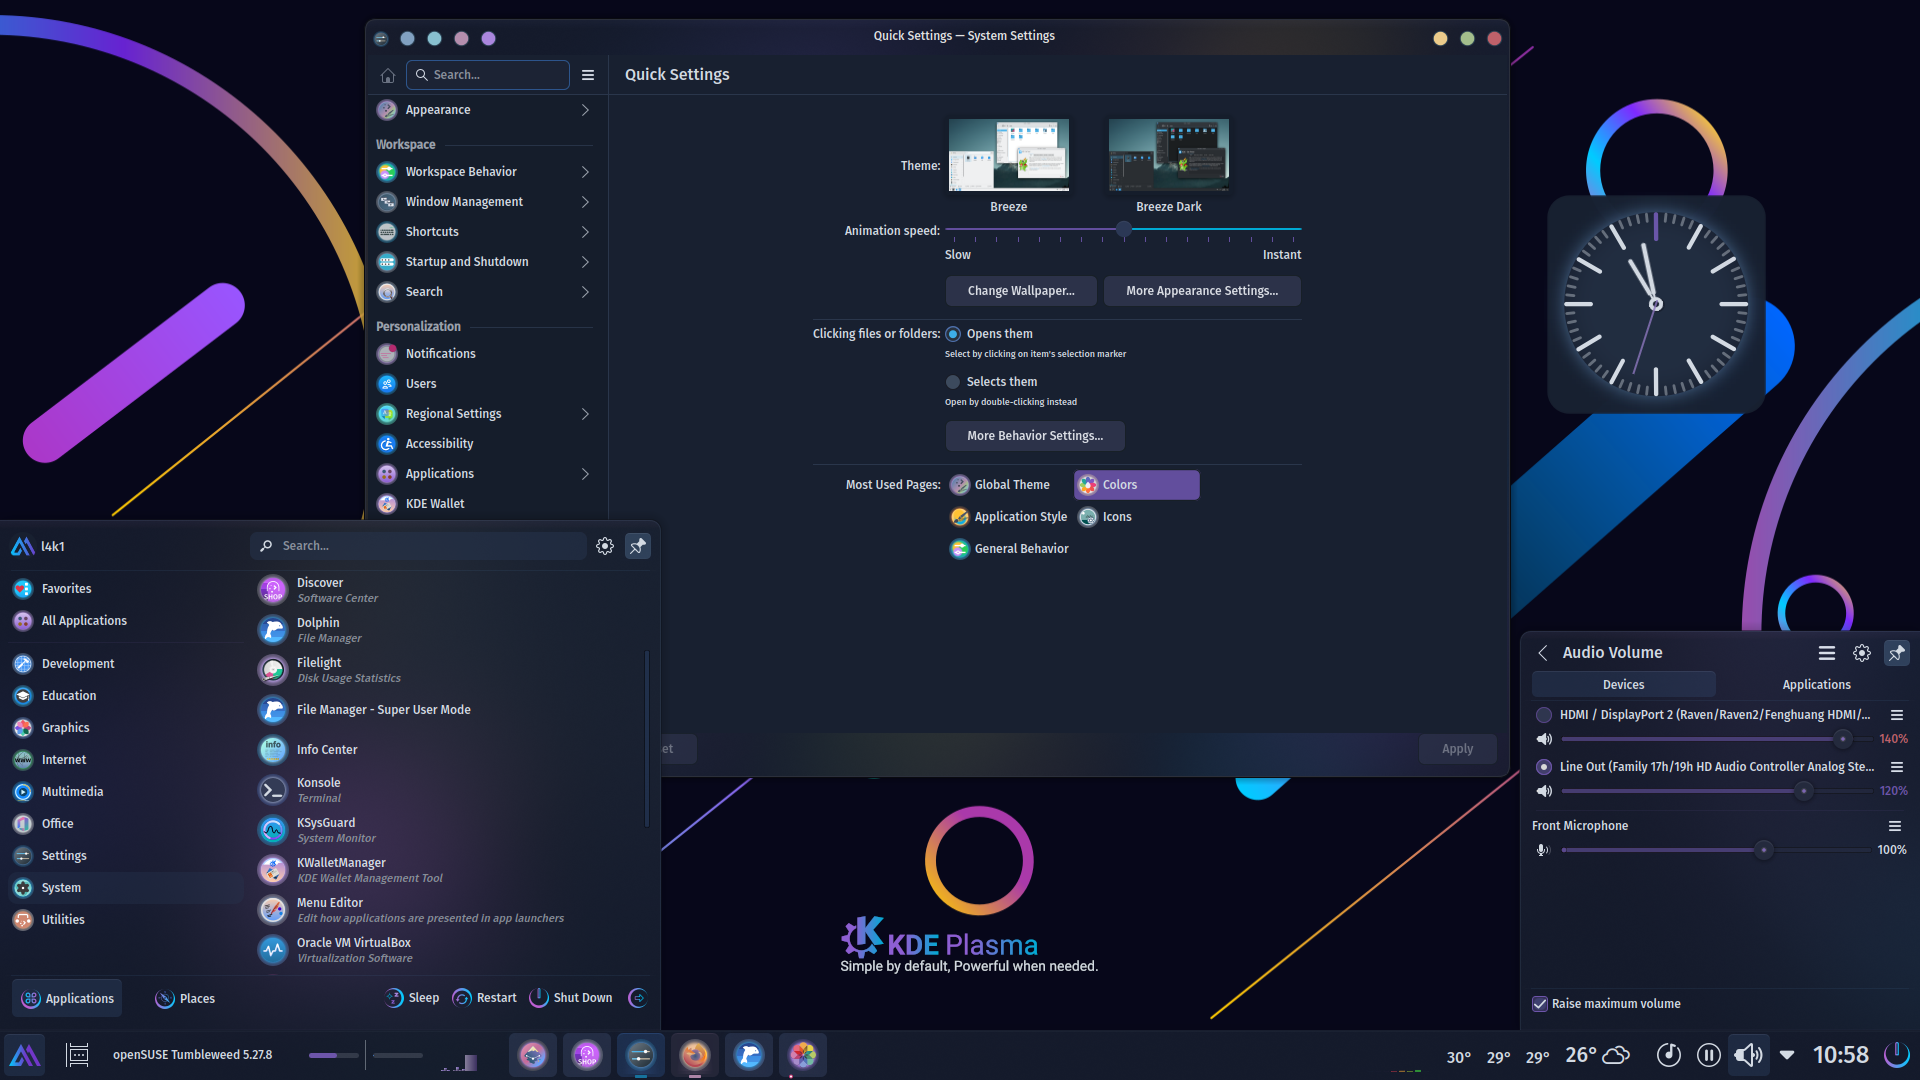The height and width of the screenshot is (1080, 1920).
Task: Click the Apply button
Action: [x=1457, y=749]
